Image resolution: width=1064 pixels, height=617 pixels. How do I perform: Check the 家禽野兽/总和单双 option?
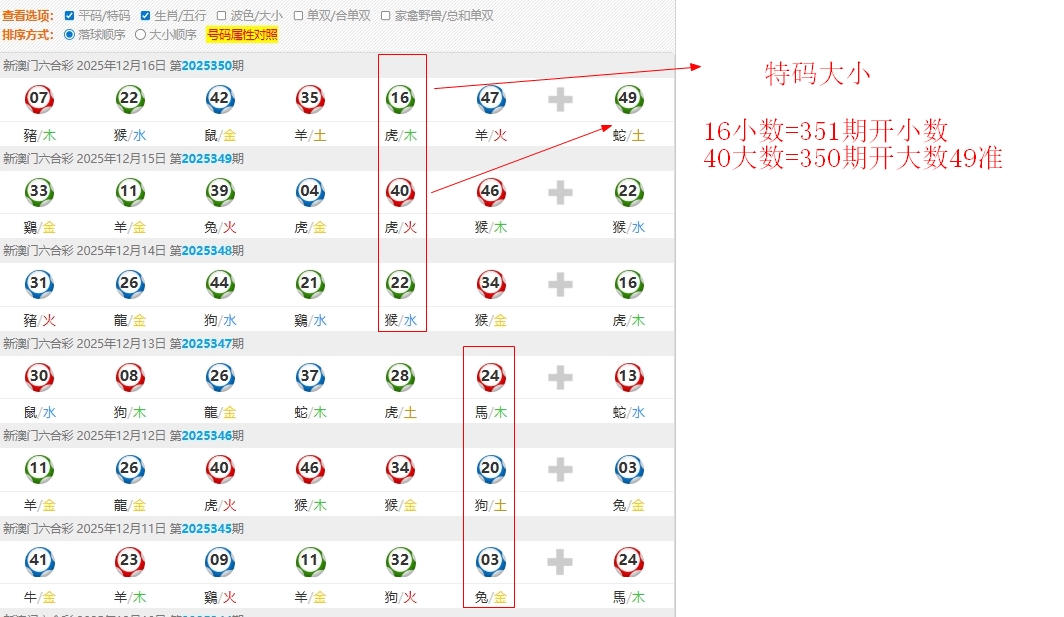386,16
